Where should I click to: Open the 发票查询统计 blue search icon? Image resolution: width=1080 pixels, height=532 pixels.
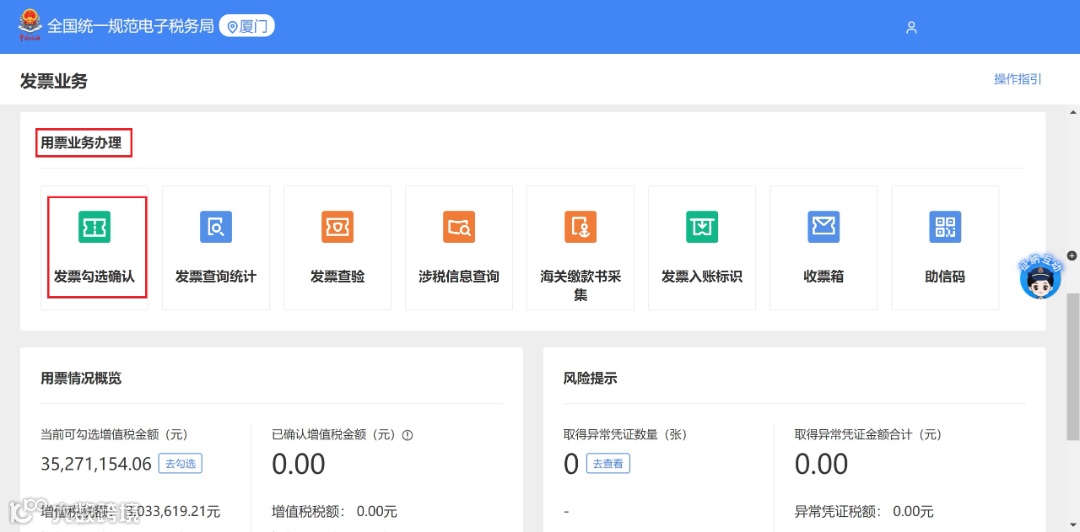point(216,227)
